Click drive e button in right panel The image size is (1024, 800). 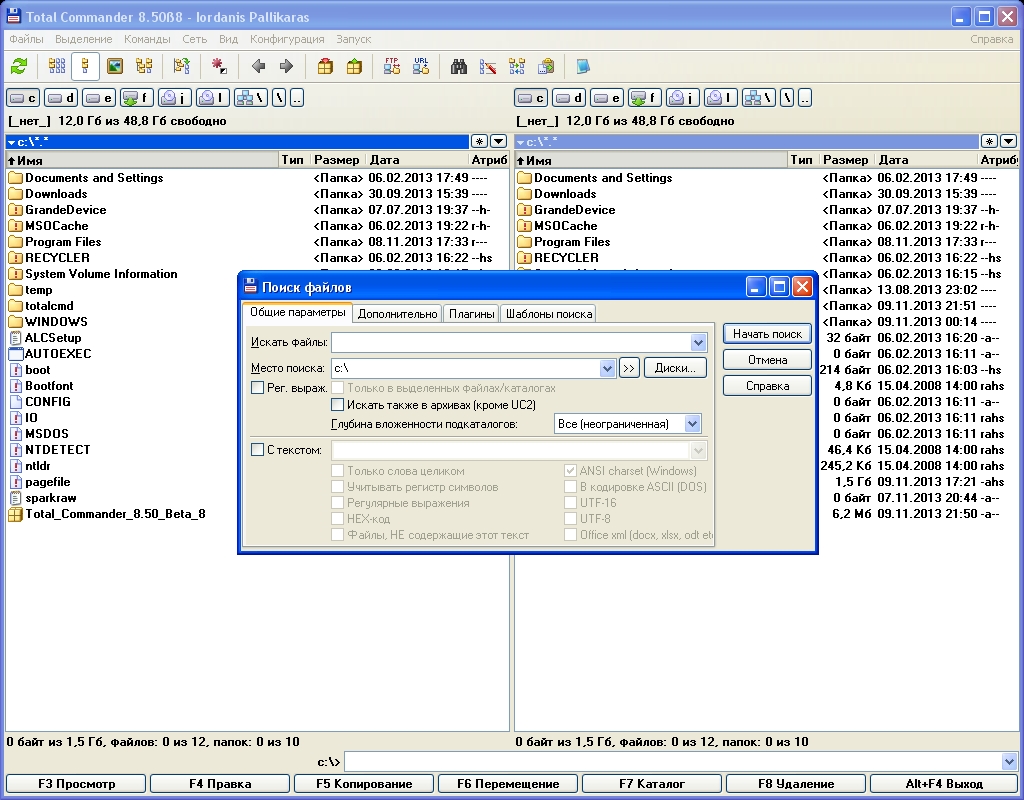click(x=607, y=98)
